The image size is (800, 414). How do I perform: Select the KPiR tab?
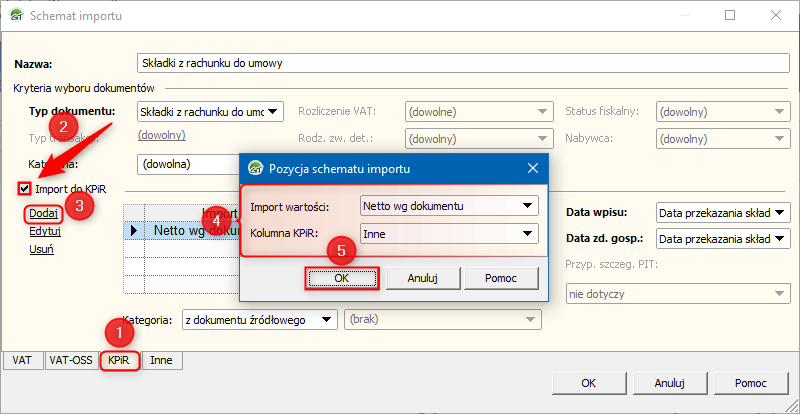tap(119, 362)
